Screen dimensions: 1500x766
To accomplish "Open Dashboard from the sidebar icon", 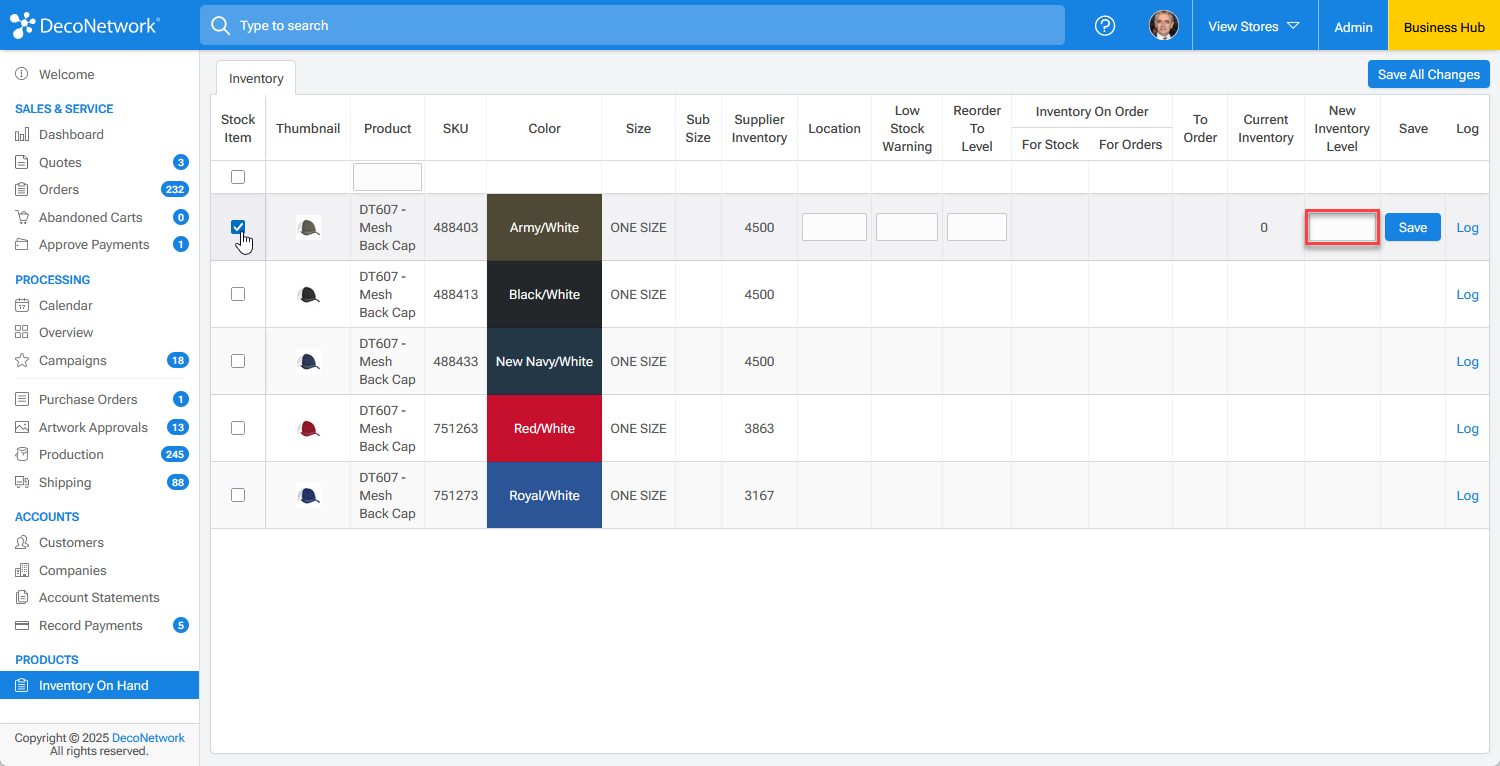I will [22, 135].
